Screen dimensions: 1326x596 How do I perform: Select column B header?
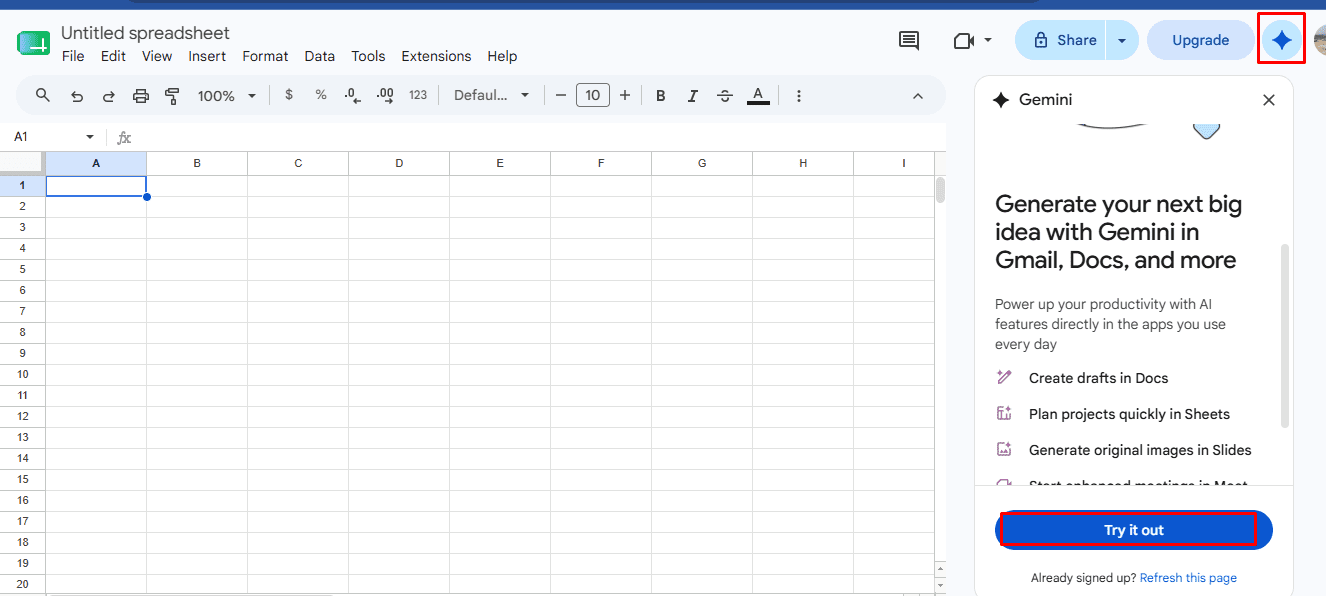(x=197, y=163)
